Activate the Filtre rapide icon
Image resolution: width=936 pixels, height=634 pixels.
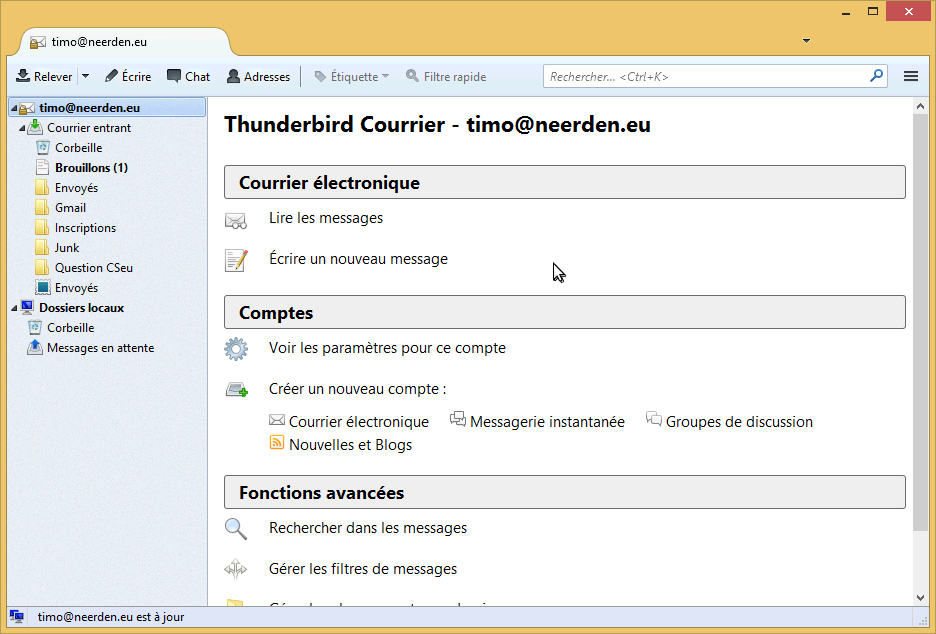tap(411, 76)
